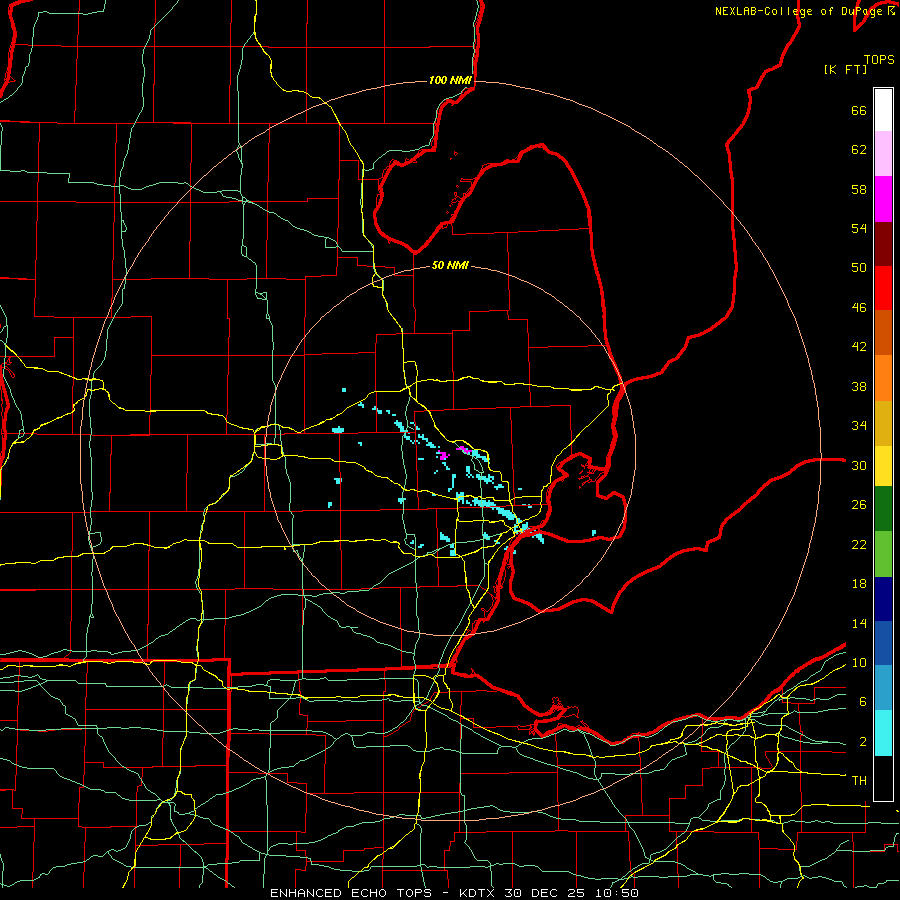900x900 pixels.
Task: Click the 58 value on the legend
Action: click(x=859, y=189)
